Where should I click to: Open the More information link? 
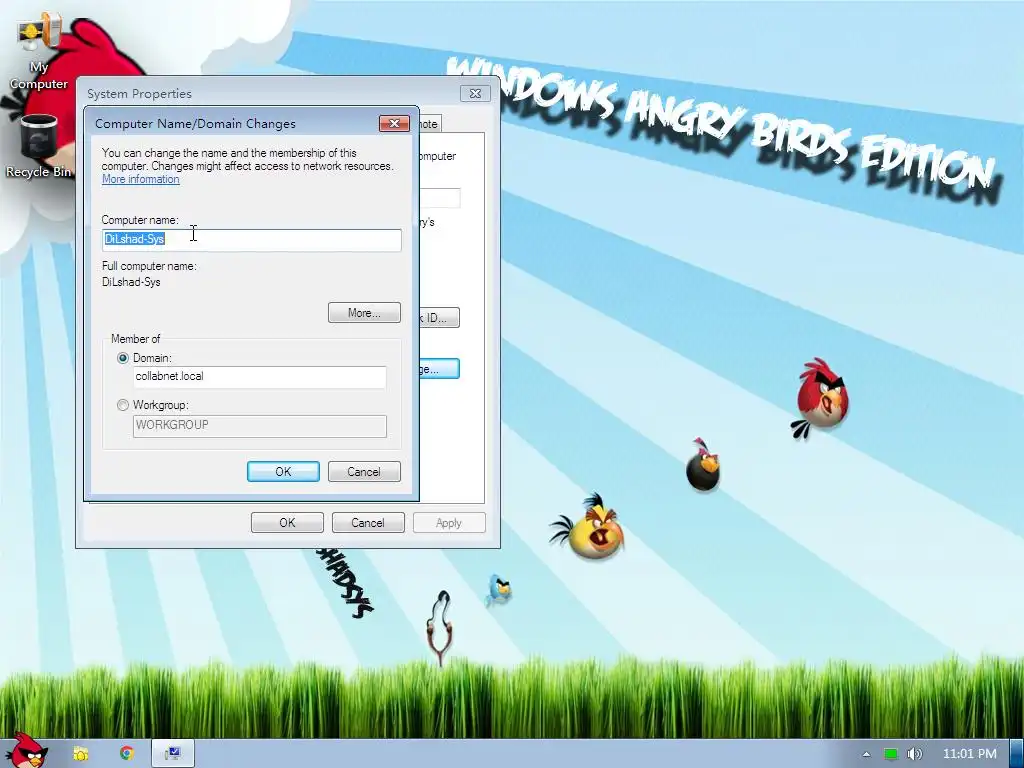[x=140, y=179]
